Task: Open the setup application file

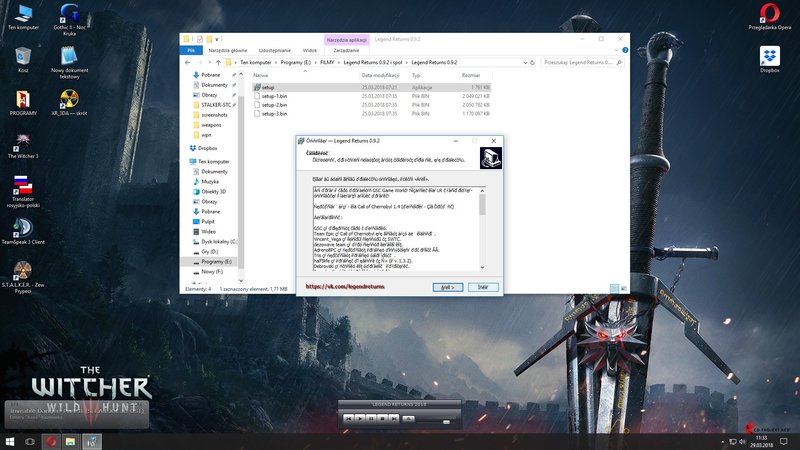Action: [x=267, y=88]
